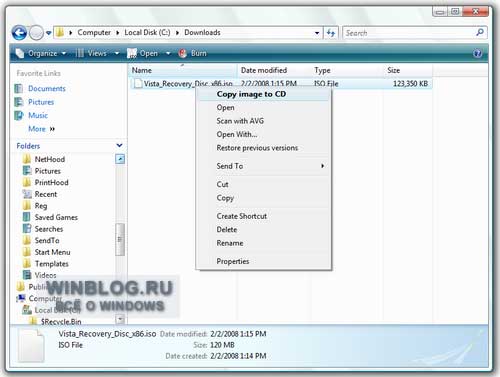The image size is (500, 377).
Task: Sort by Date modified column header
Action: click(274, 70)
